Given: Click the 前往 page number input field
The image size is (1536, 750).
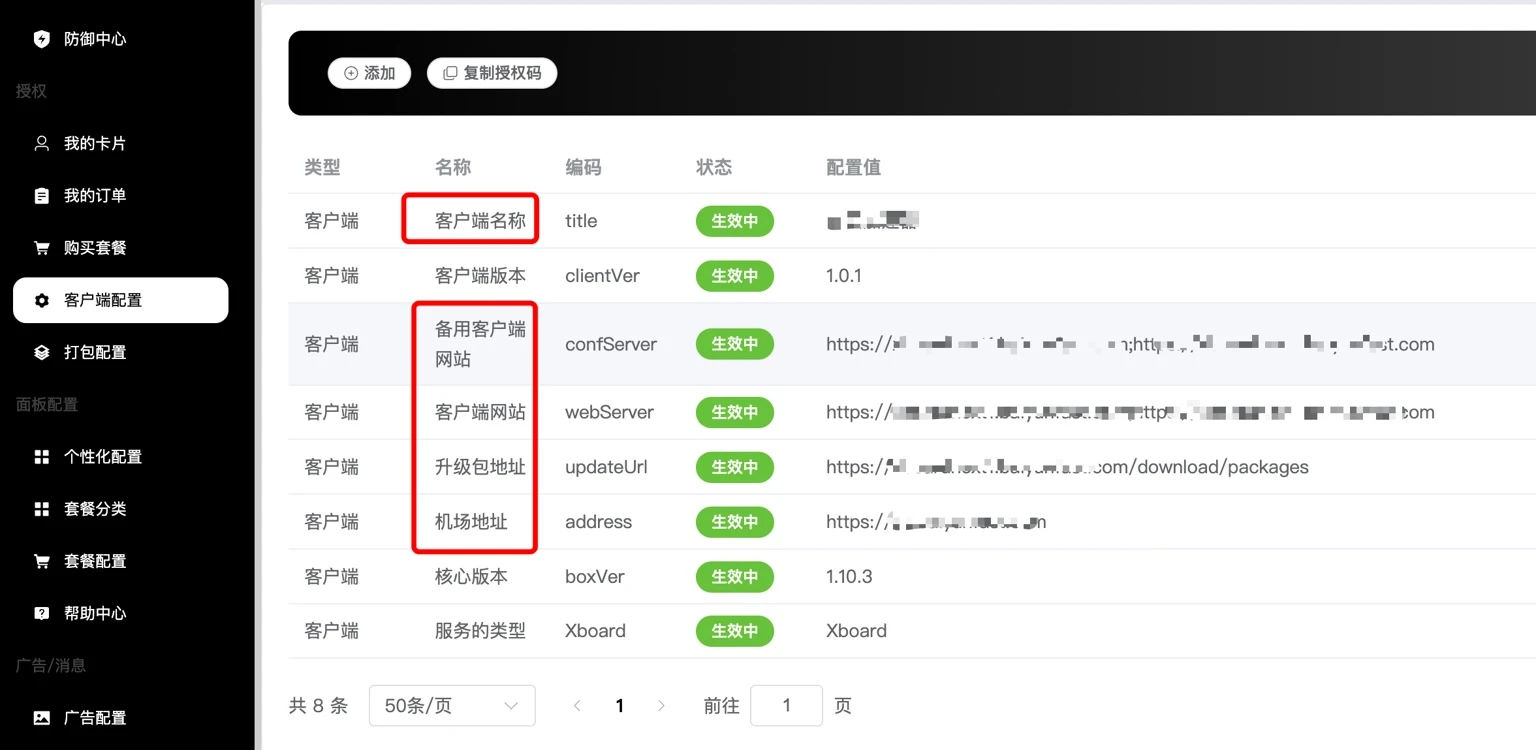Looking at the screenshot, I should [x=786, y=706].
